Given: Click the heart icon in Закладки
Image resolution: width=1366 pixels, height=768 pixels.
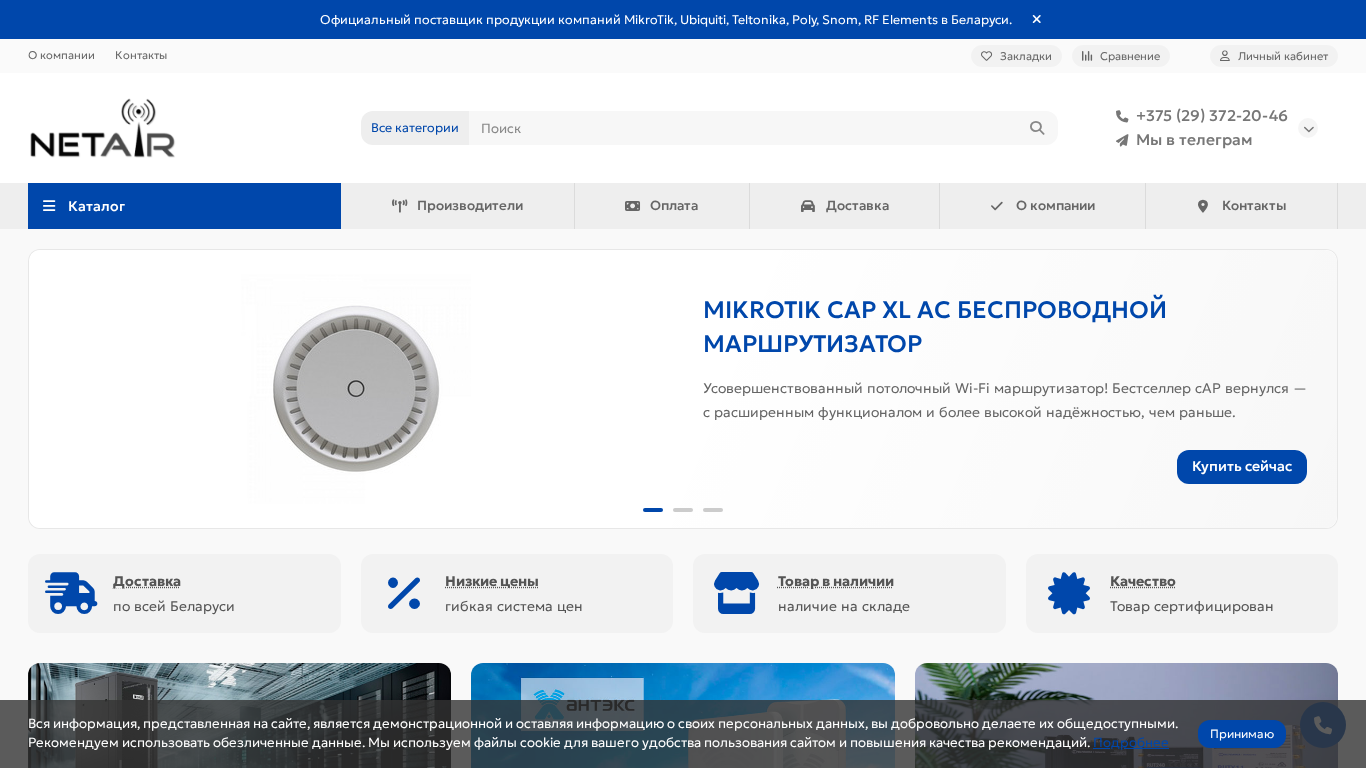Looking at the screenshot, I should point(986,56).
